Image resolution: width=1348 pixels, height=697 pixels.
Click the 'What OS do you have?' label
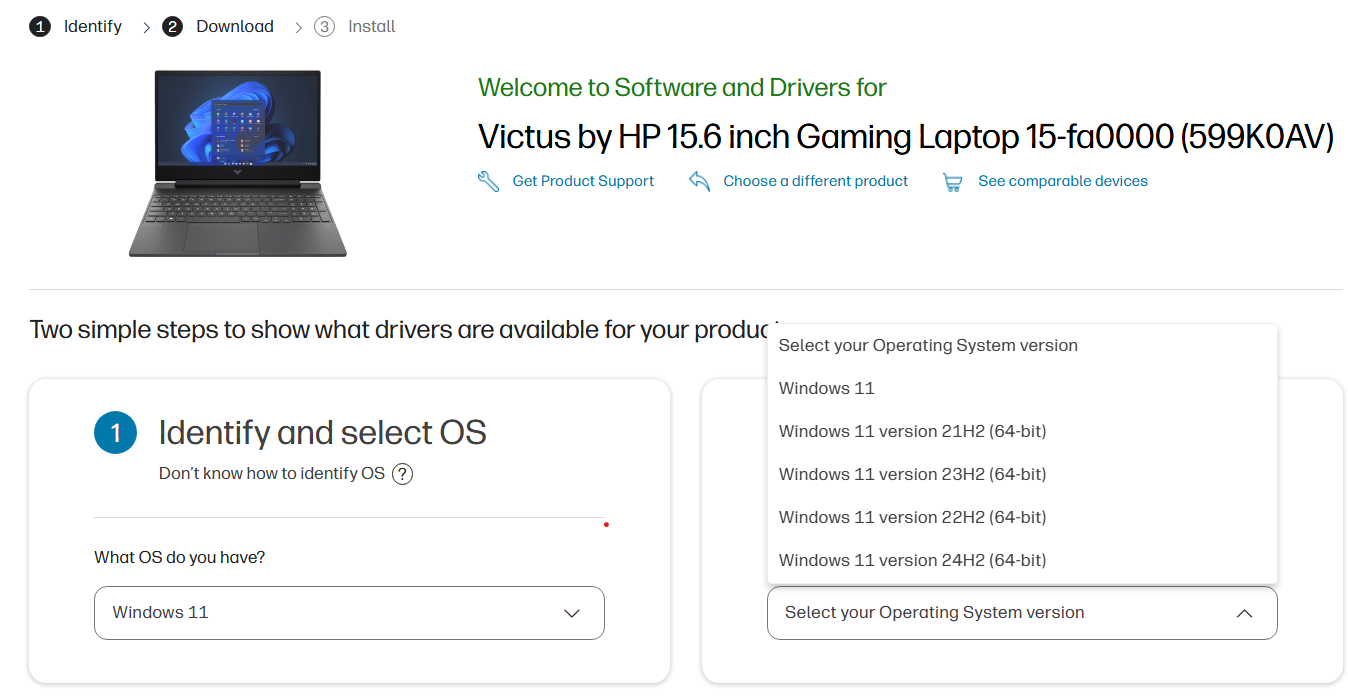pos(180,557)
